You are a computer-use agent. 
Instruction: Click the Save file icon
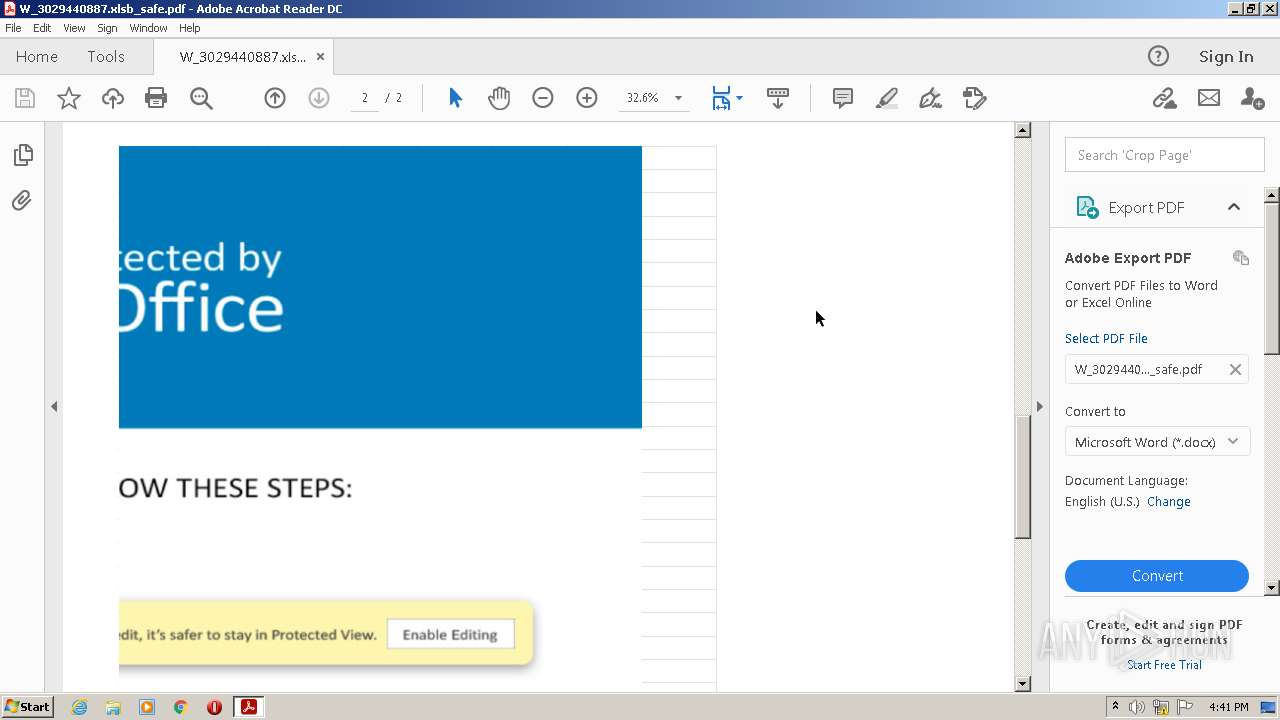[25, 98]
